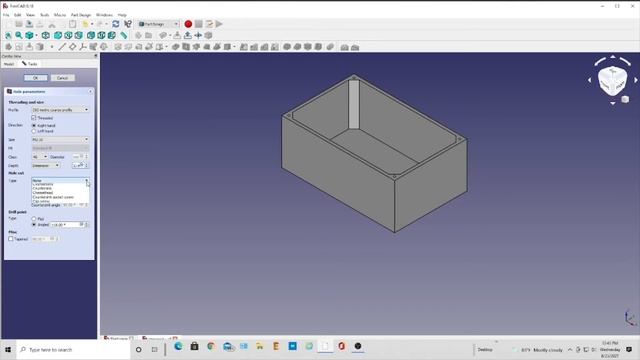The image size is (640, 360).
Task: Select Left hand direction radio
Action: [x=34, y=131]
